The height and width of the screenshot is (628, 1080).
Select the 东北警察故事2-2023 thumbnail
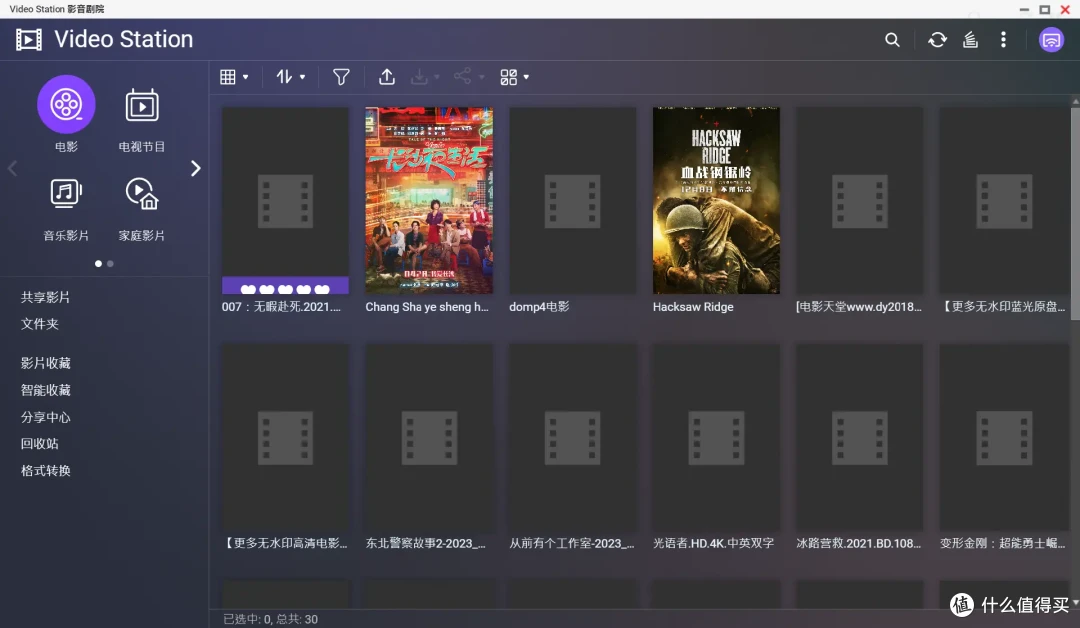pos(429,437)
